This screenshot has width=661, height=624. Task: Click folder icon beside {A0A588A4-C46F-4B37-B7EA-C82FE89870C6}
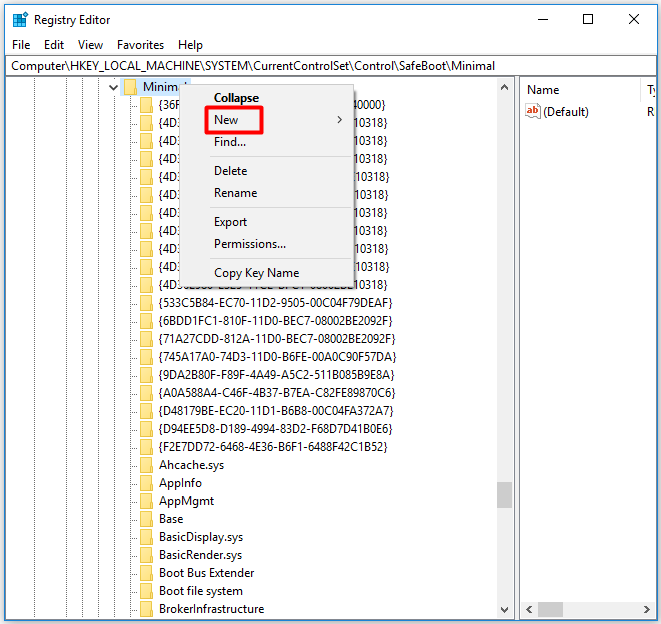tap(146, 393)
